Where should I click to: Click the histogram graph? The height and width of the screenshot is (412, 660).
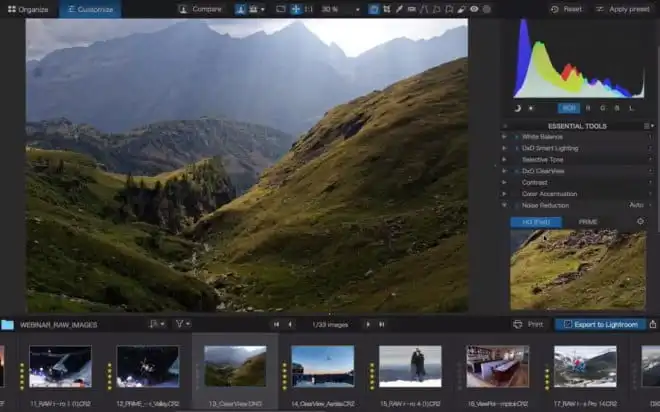tap(578, 58)
